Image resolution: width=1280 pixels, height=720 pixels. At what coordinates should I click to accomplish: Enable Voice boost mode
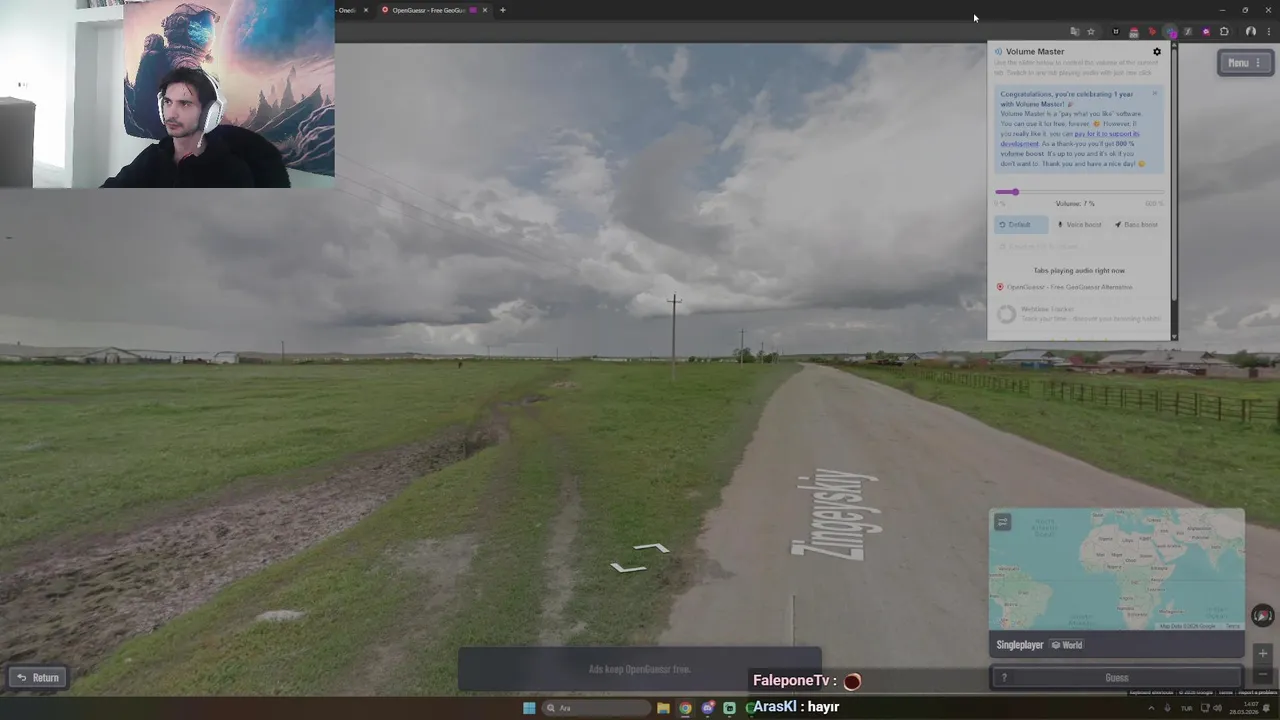pyautogui.click(x=1079, y=225)
